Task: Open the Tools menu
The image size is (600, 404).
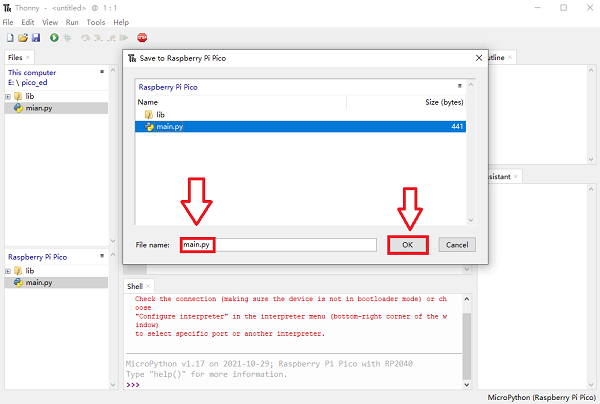Action: coord(96,22)
